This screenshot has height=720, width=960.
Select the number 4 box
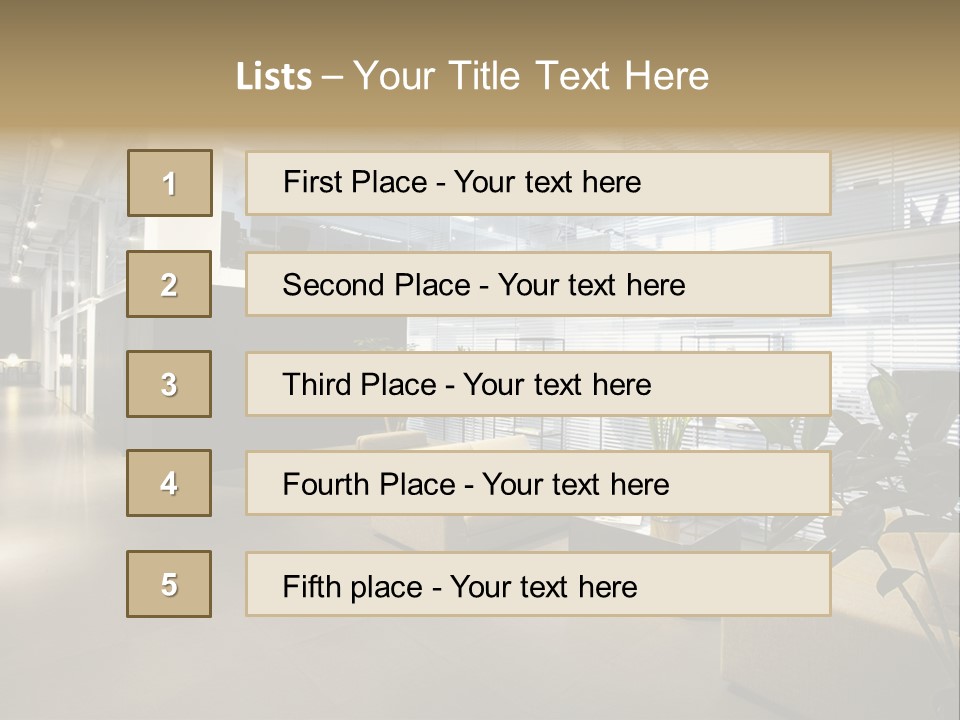pos(169,483)
